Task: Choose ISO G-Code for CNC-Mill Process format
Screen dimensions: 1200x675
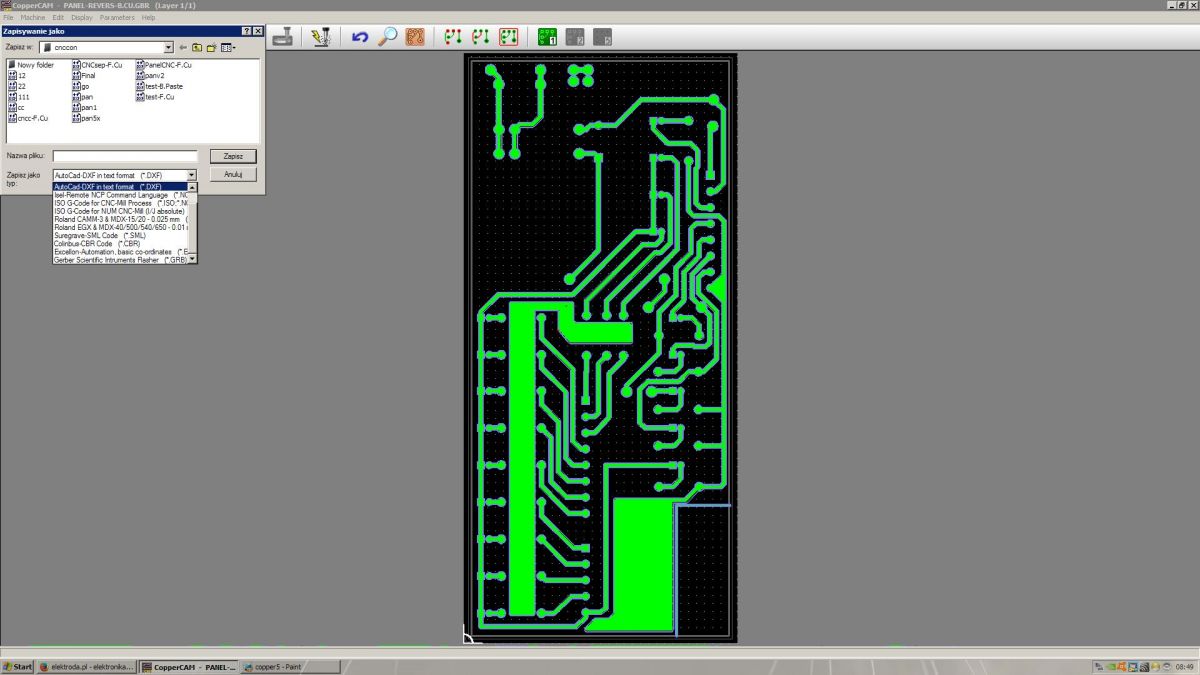Action: 120,203
